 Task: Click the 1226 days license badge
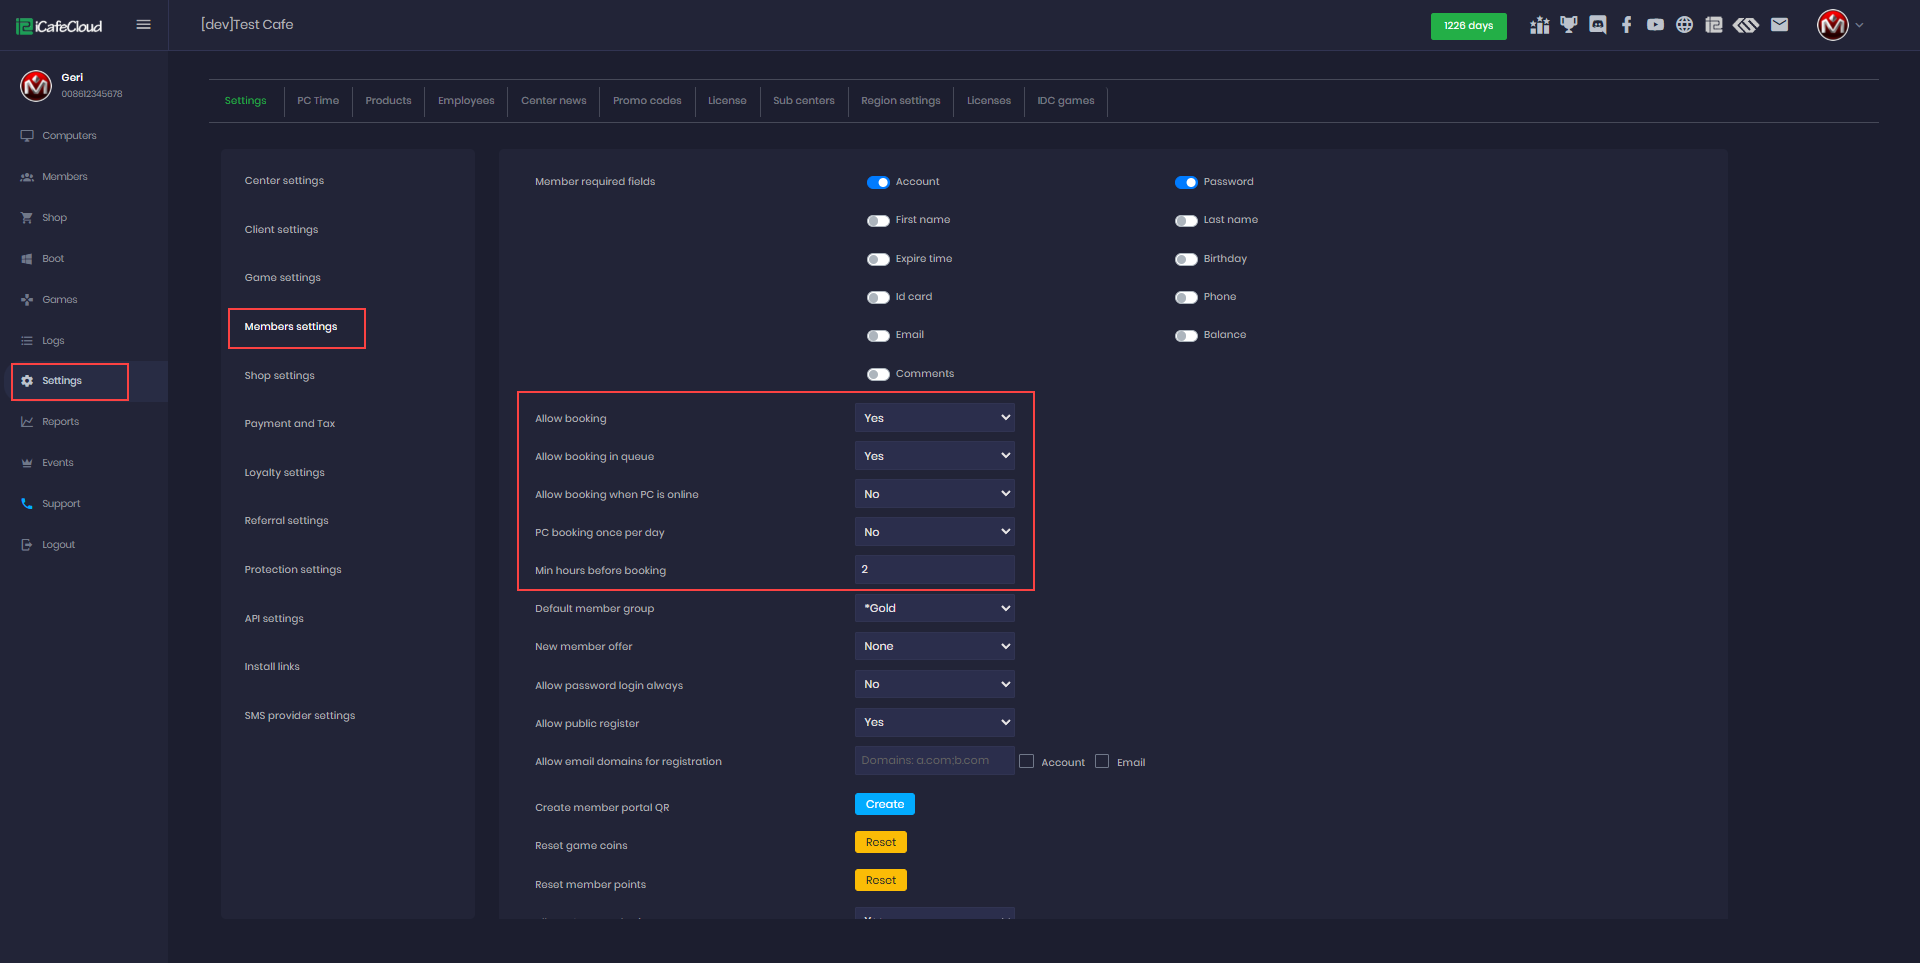pos(1468,26)
